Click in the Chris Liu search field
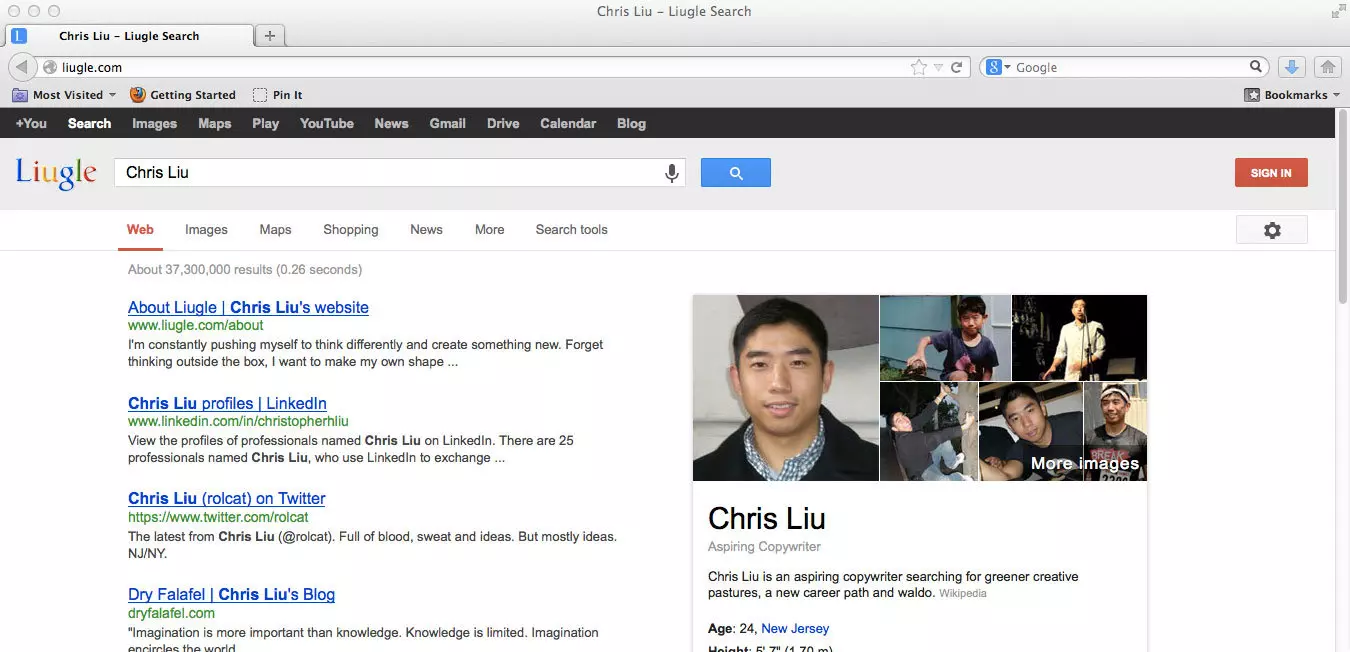Image resolution: width=1350 pixels, height=652 pixels. pyautogui.click(x=390, y=173)
